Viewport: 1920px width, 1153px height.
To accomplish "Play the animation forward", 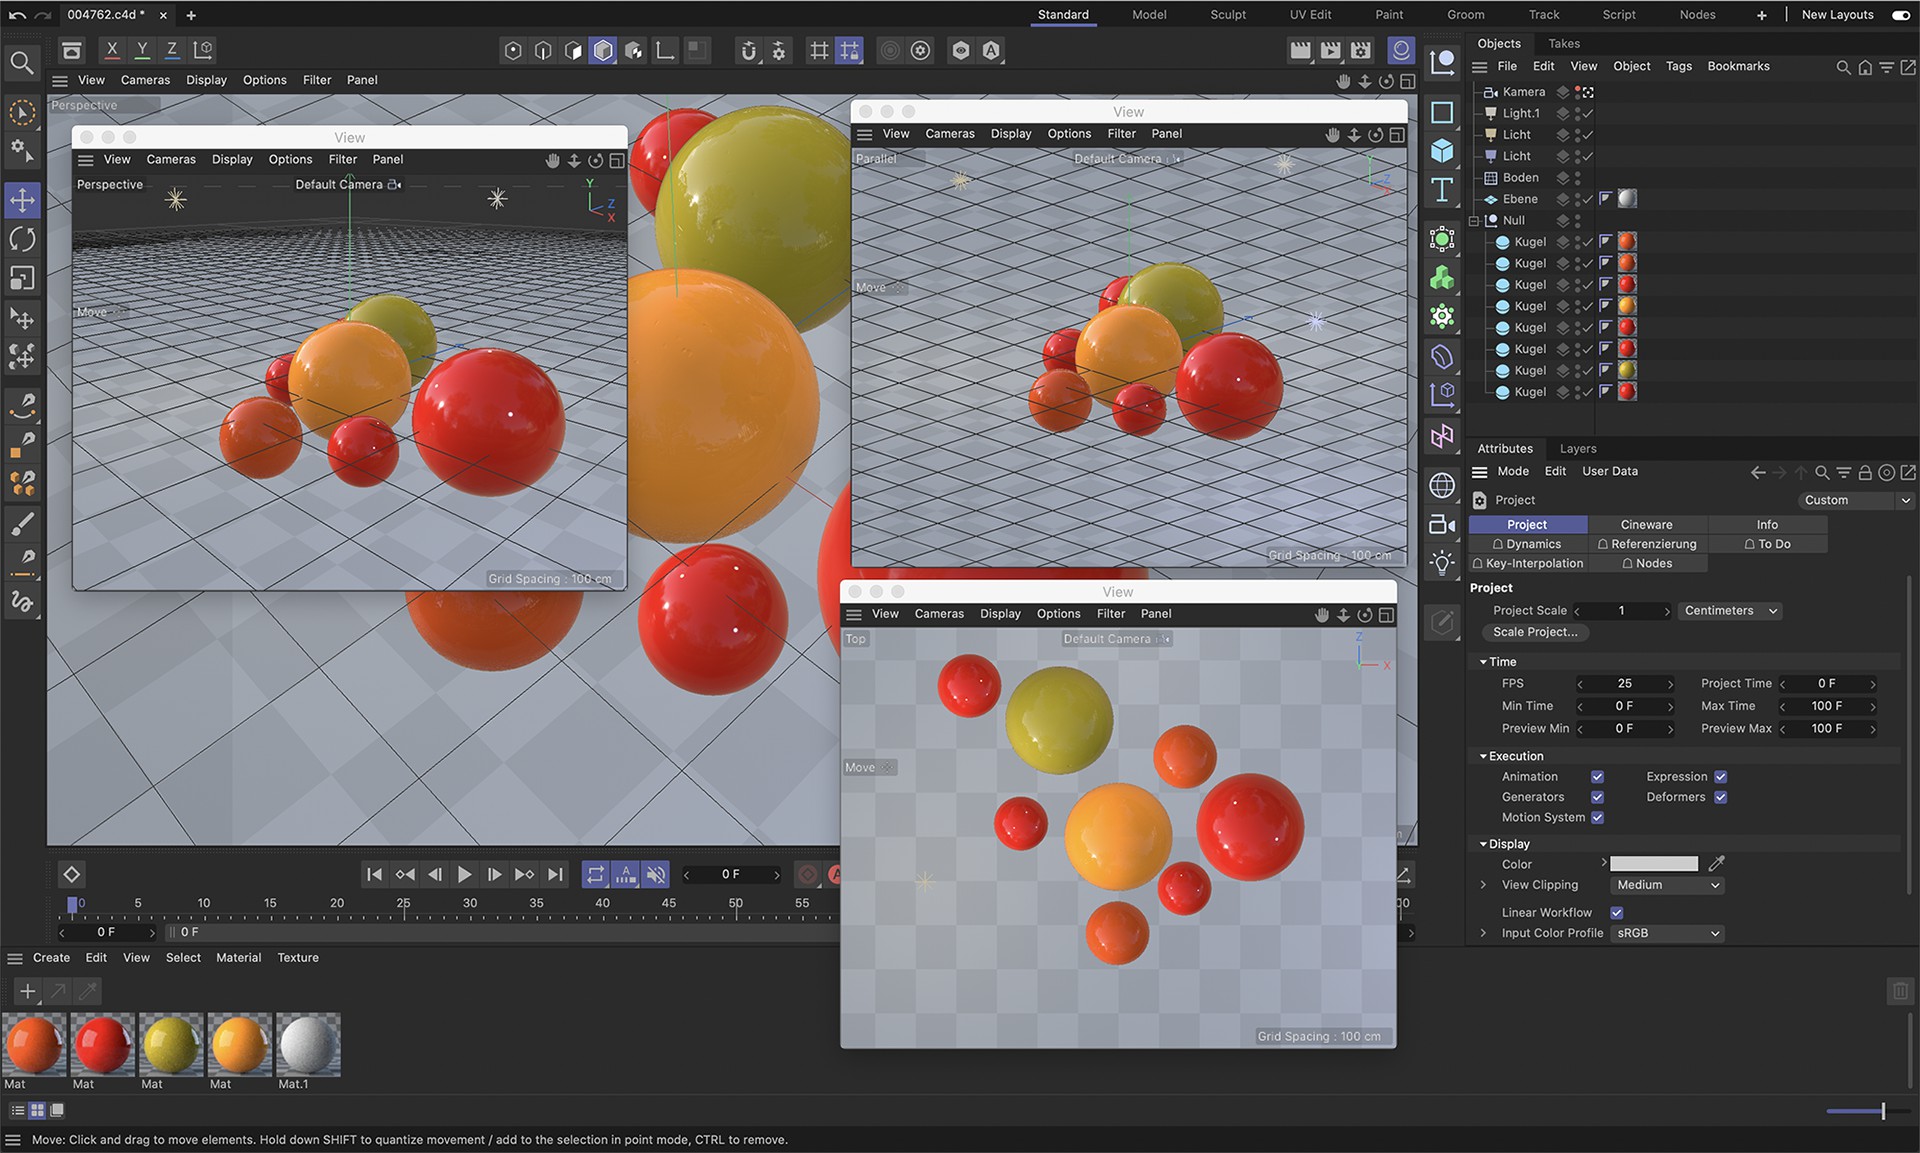I will [x=464, y=875].
